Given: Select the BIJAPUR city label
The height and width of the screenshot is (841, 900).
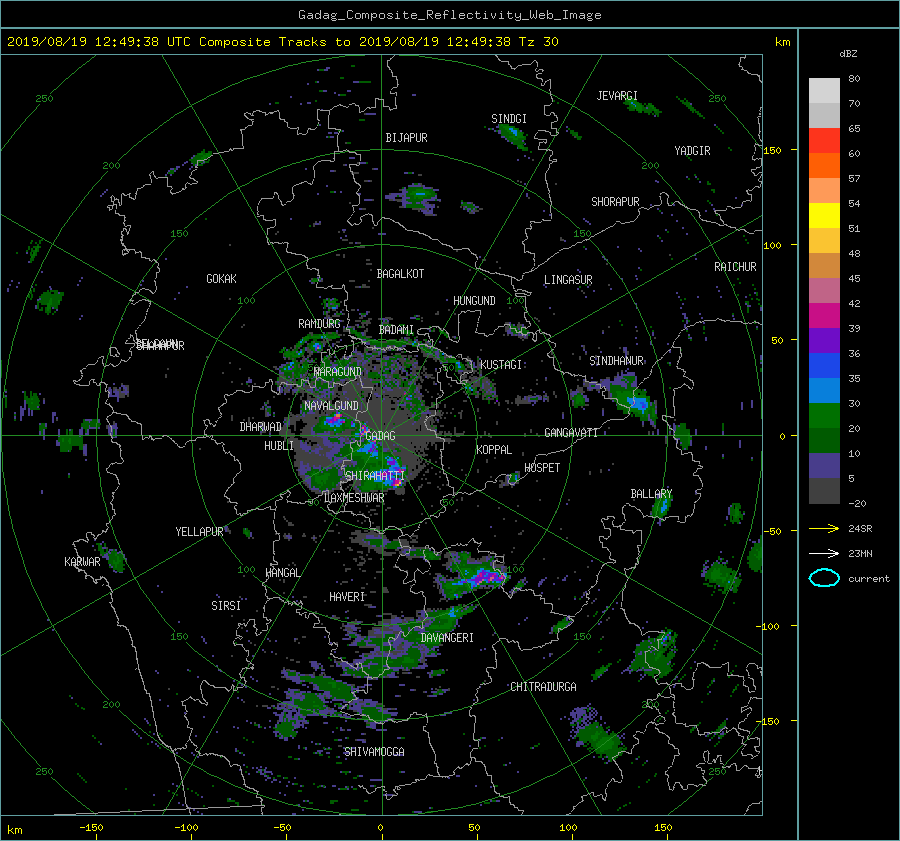Looking at the screenshot, I should [406, 138].
